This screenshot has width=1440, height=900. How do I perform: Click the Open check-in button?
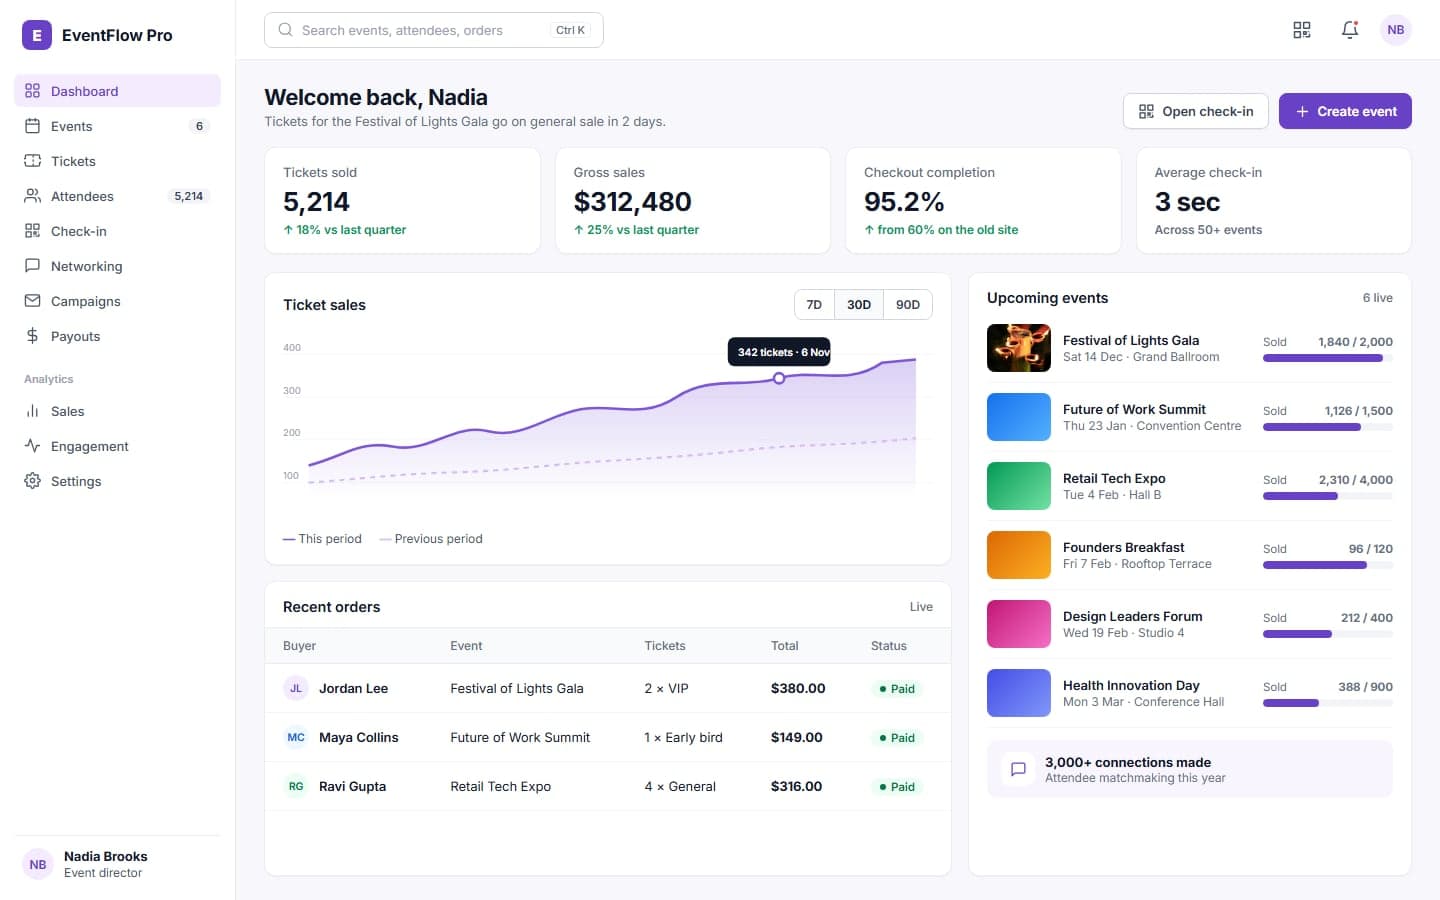click(1196, 111)
